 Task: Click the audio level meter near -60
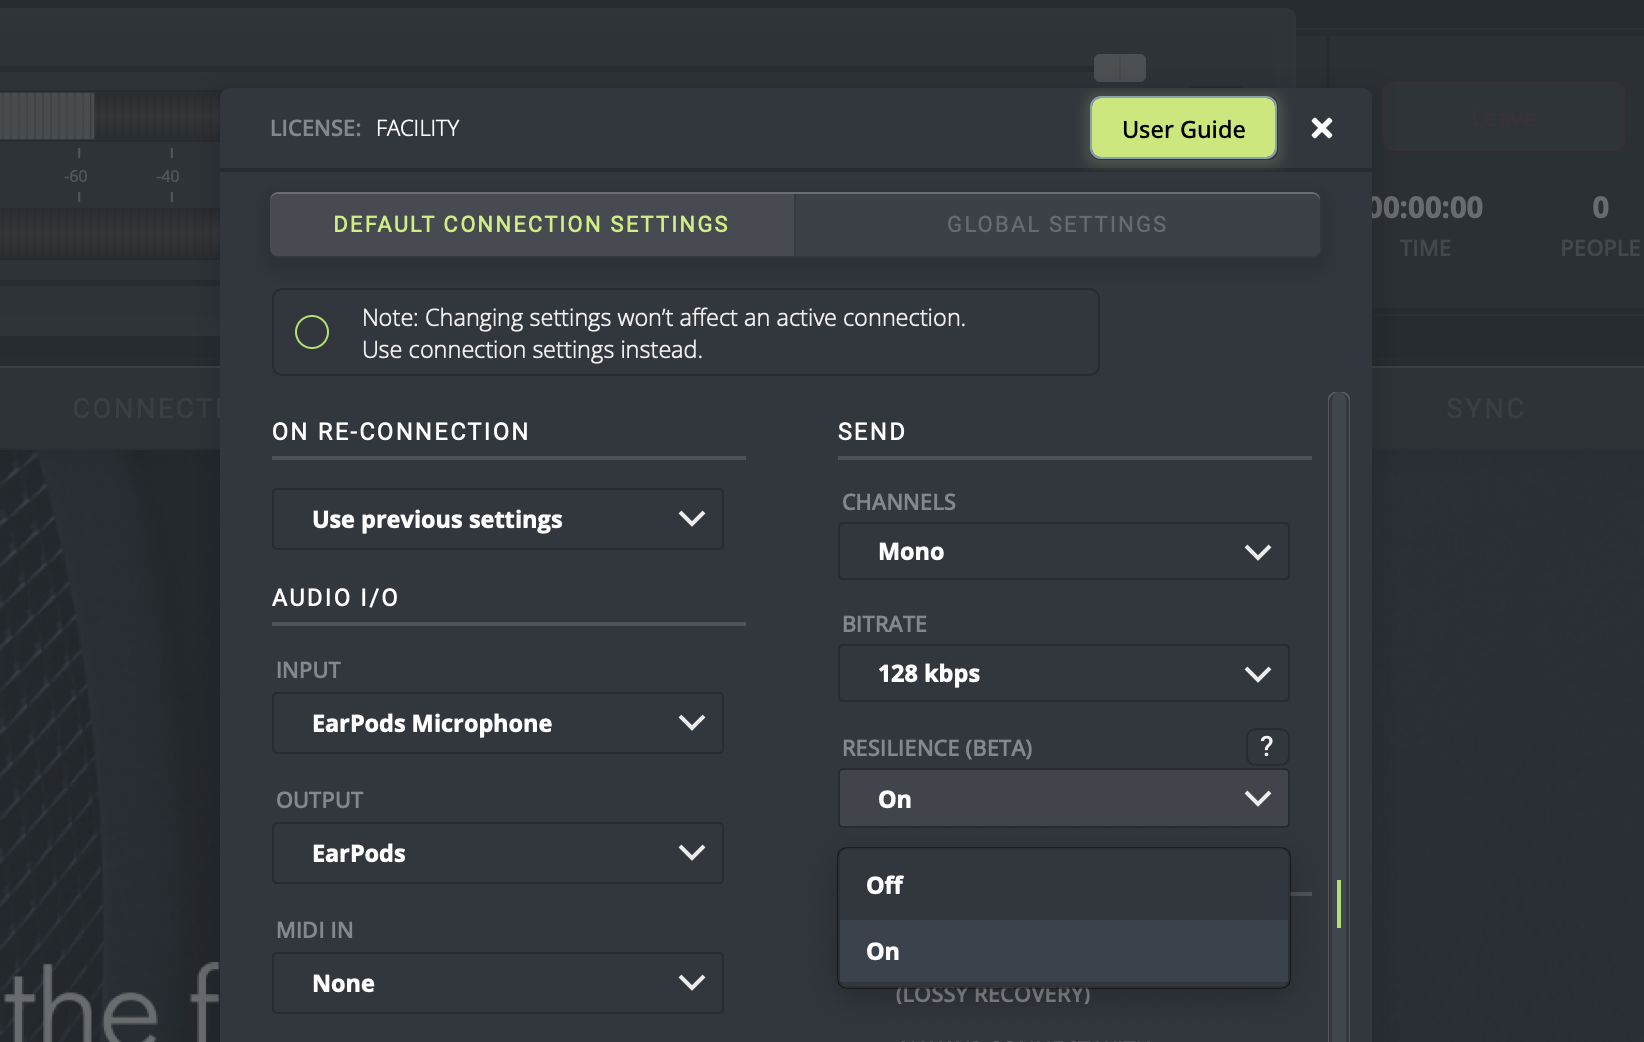[48, 116]
